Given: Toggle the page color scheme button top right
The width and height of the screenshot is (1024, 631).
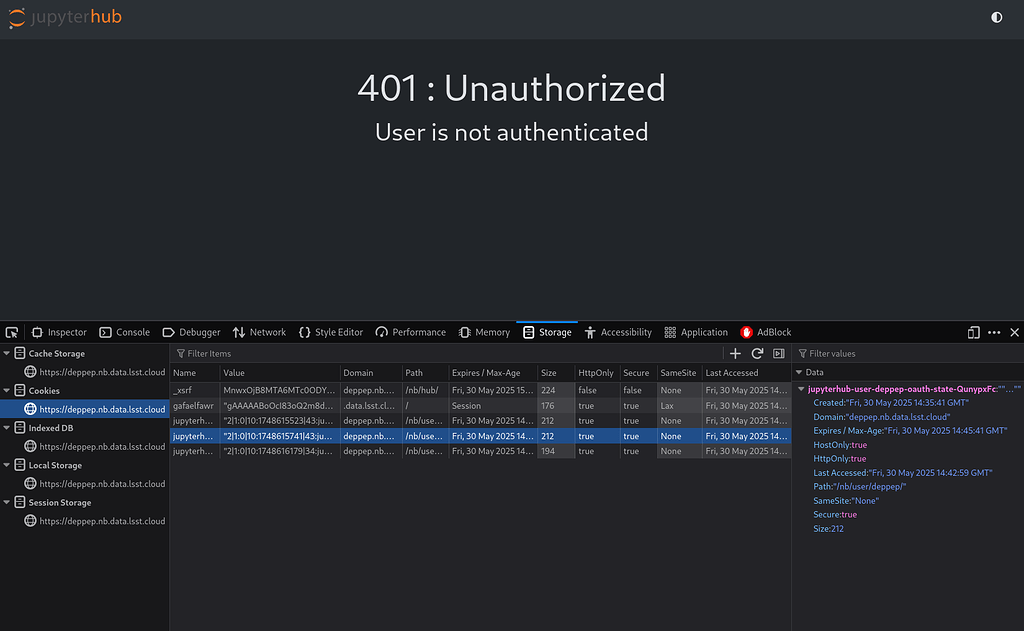Looking at the screenshot, I should tap(996, 17).
